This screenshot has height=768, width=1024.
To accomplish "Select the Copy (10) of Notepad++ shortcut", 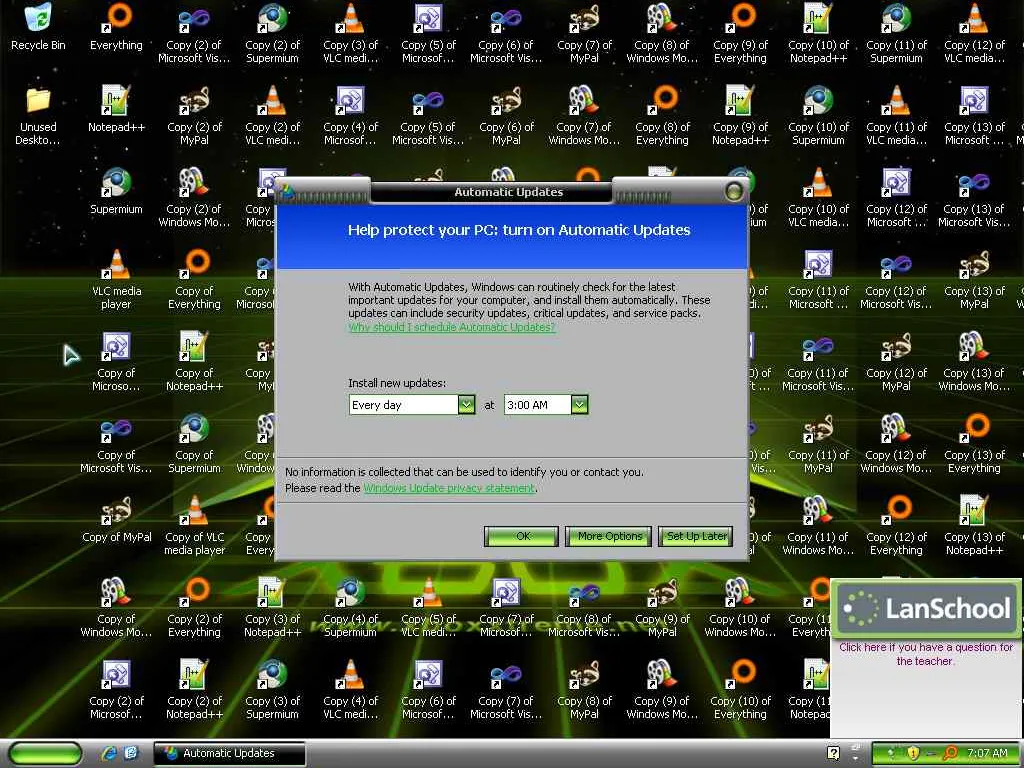I will pos(818,33).
